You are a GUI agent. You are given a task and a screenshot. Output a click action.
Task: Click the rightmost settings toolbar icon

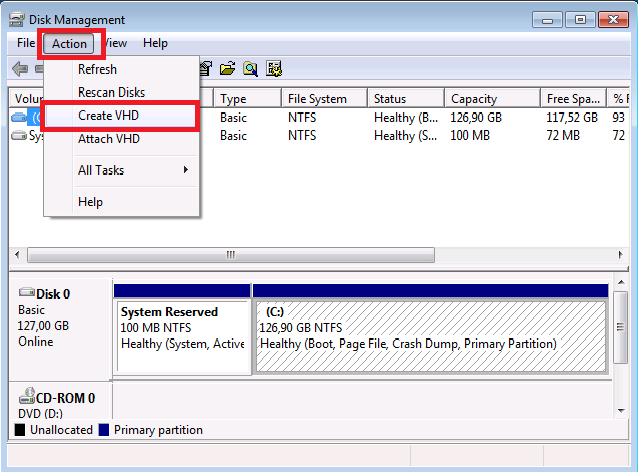point(274,69)
